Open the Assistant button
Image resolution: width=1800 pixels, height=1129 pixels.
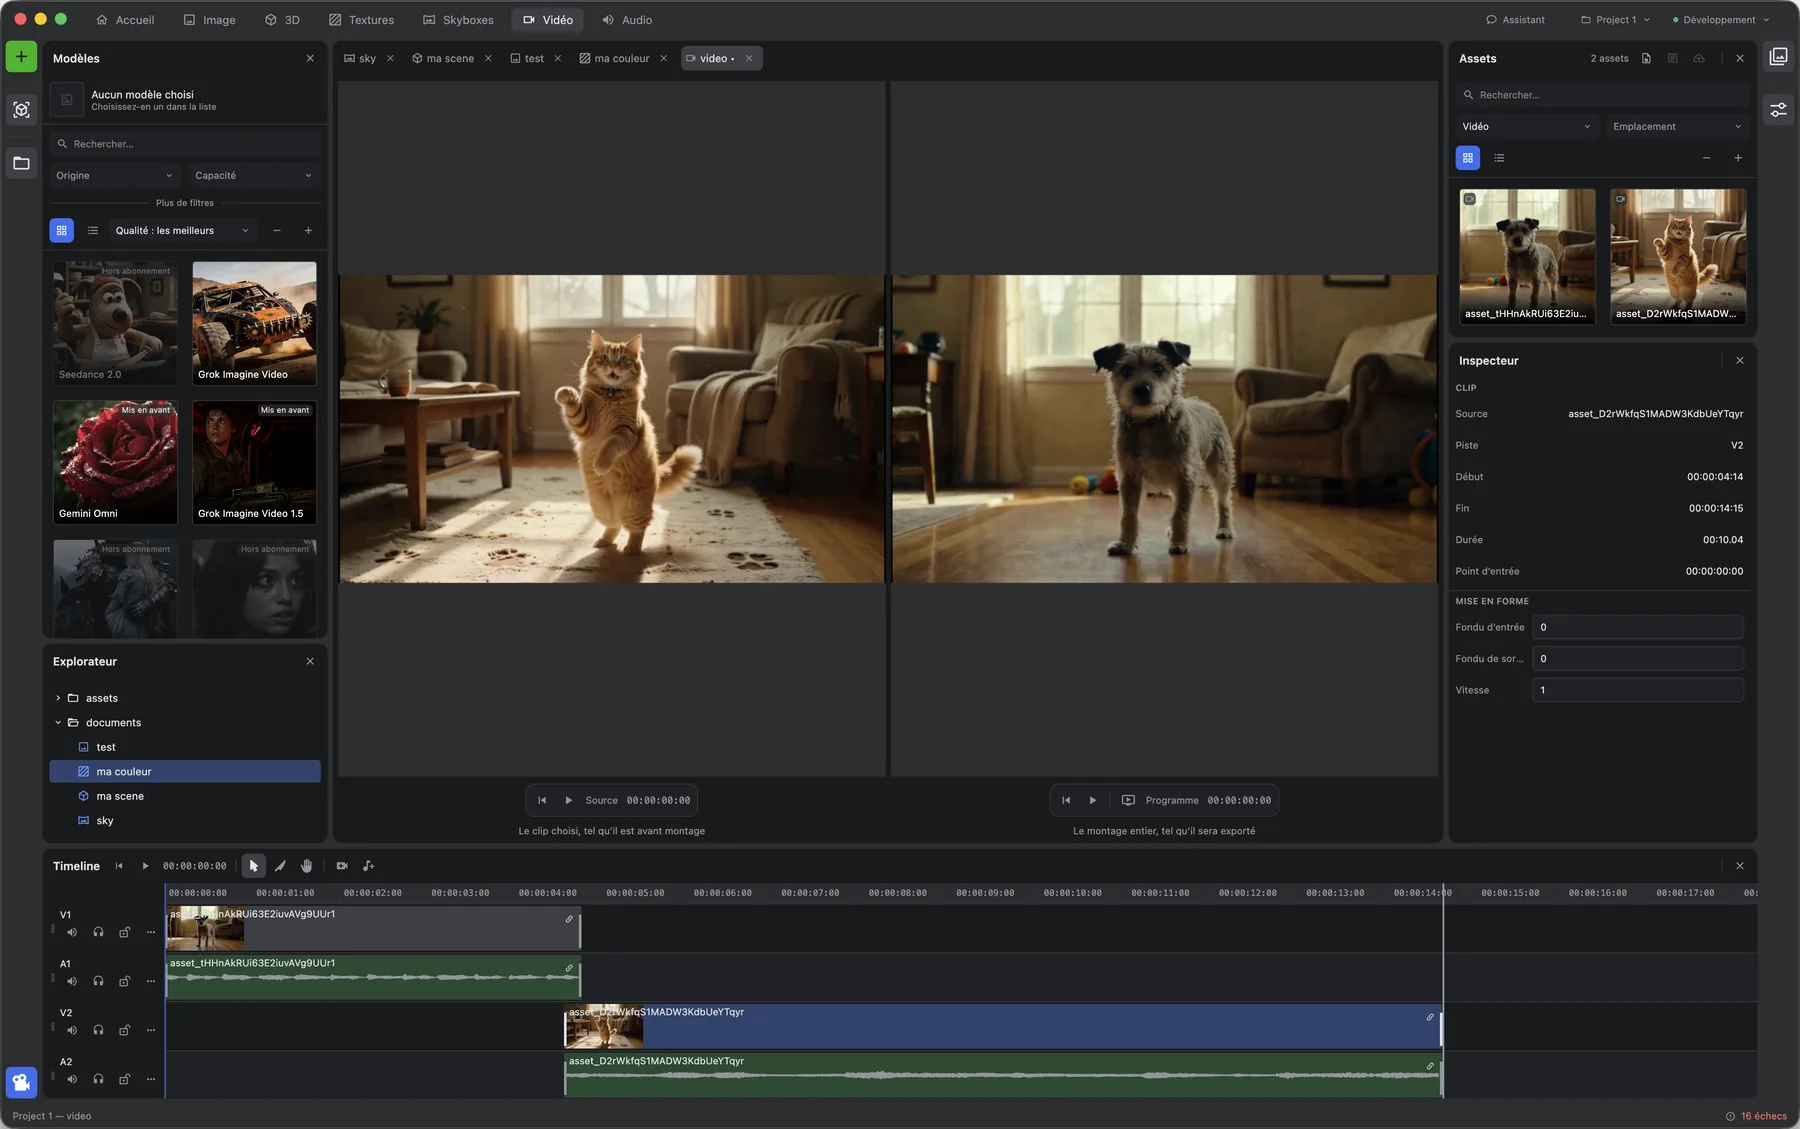pyautogui.click(x=1515, y=20)
